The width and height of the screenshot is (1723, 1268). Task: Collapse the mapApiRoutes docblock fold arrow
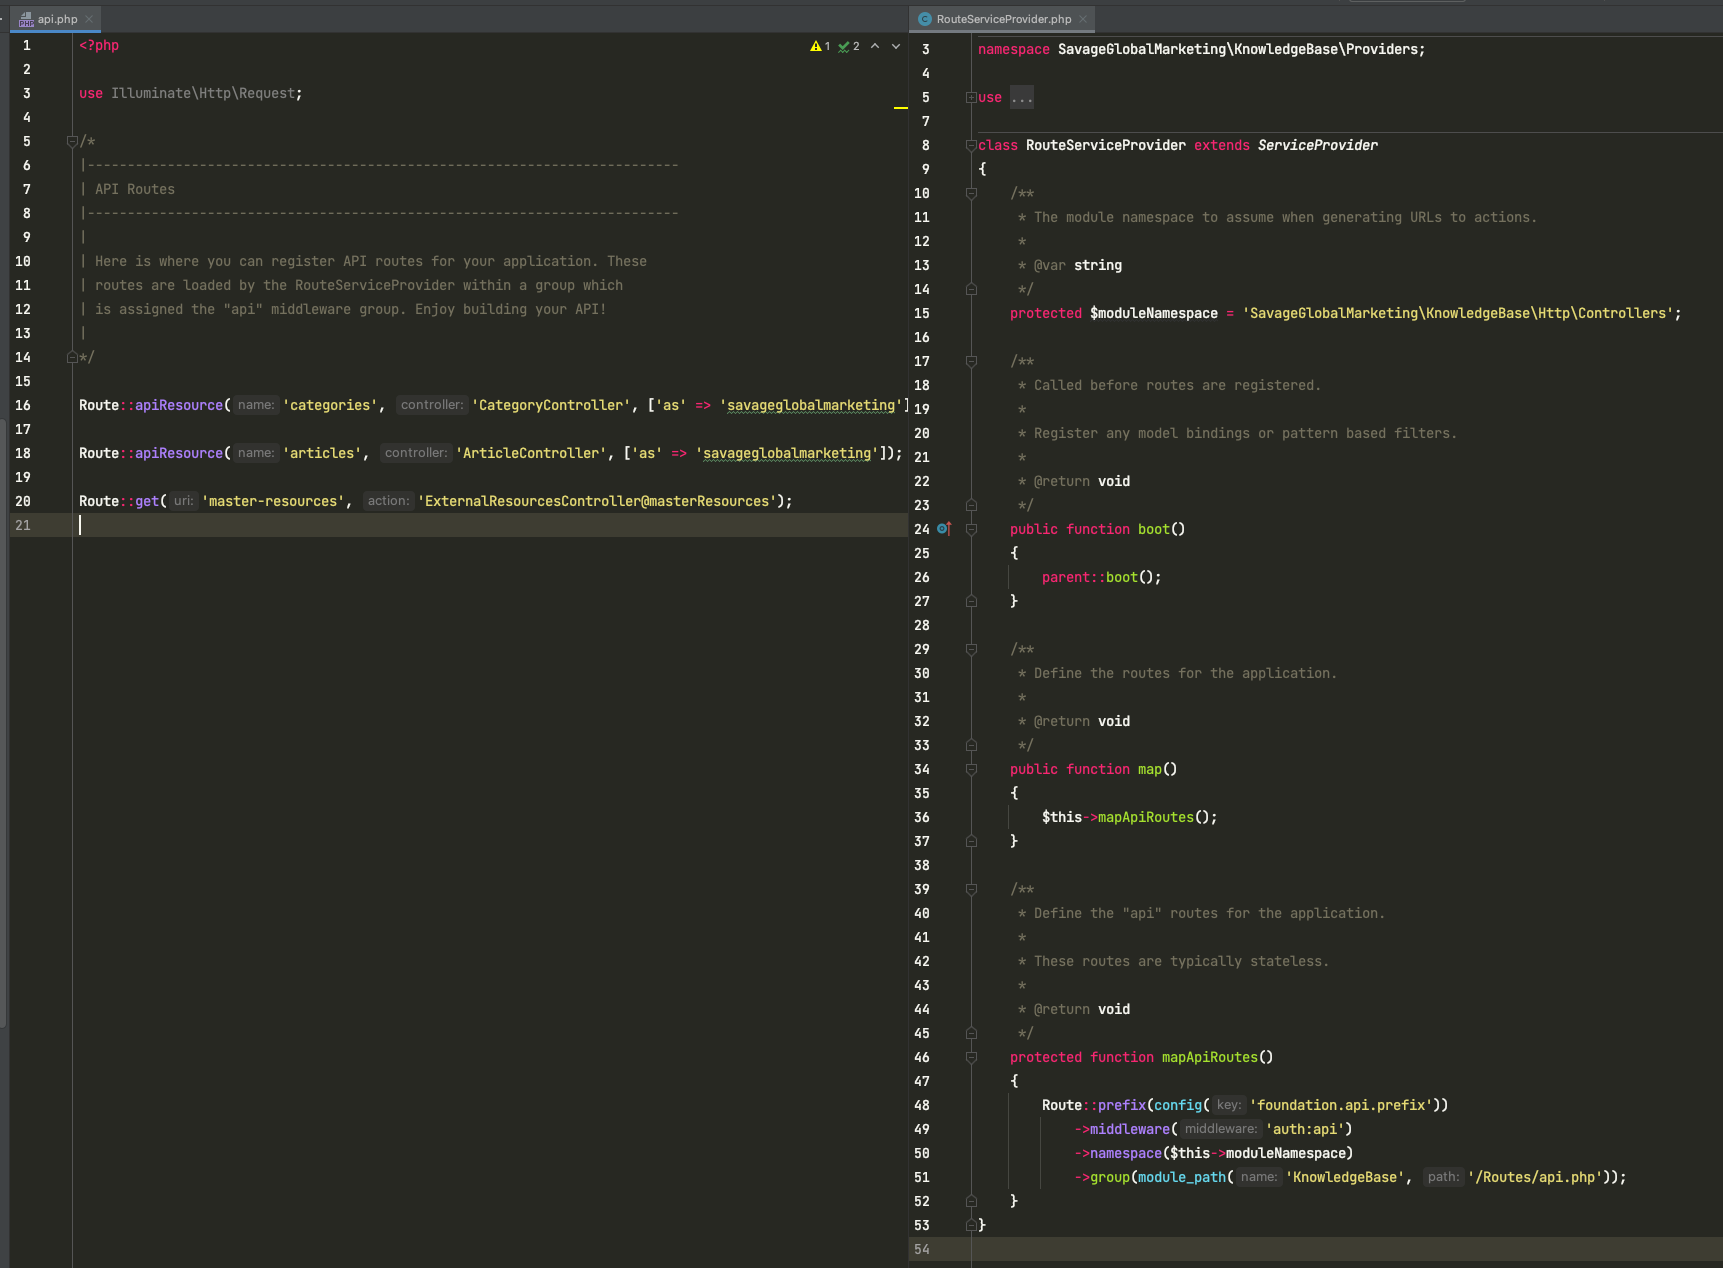tap(970, 889)
